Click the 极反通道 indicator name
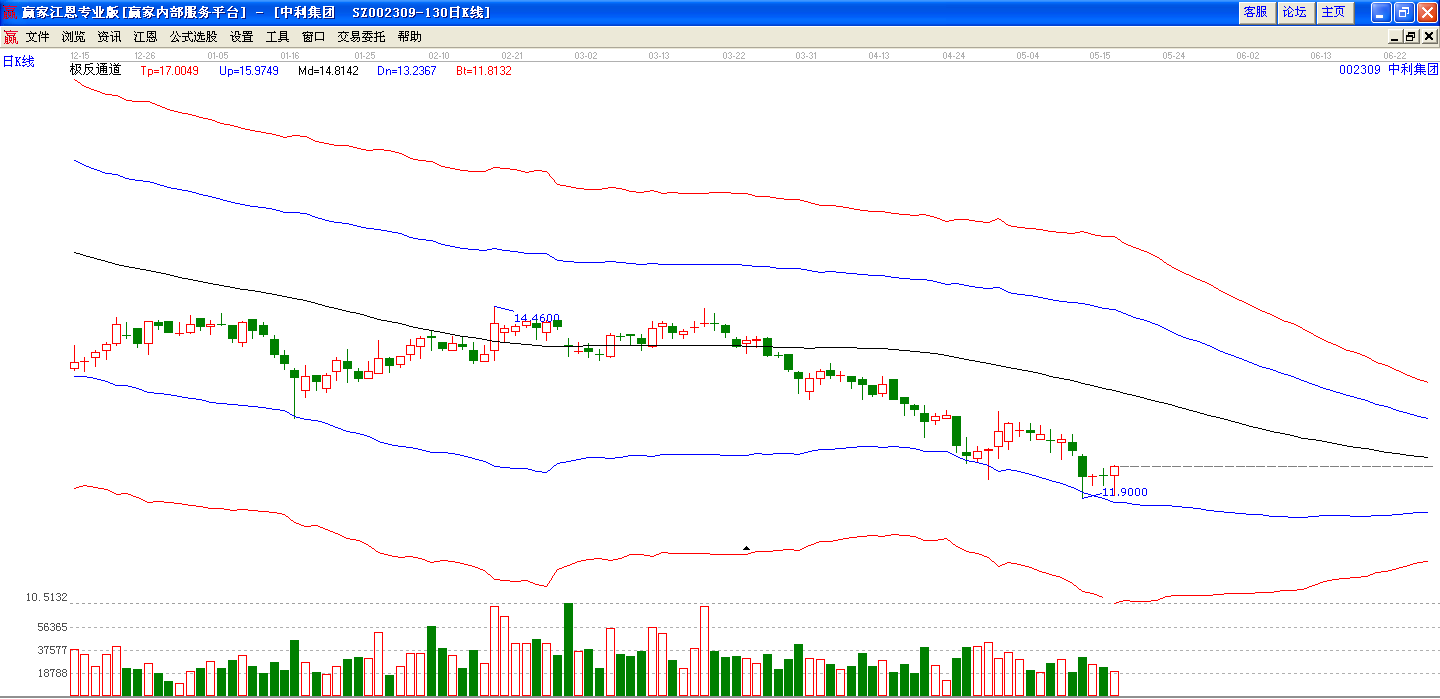The height and width of the screenshot is (699, 1440). [95, 70]
